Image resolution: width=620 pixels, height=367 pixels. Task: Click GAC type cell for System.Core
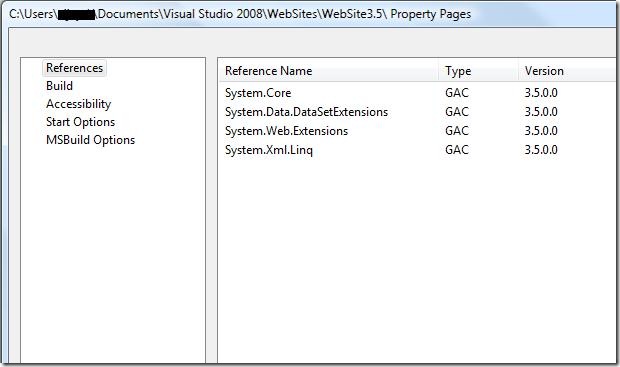[457, 93]
